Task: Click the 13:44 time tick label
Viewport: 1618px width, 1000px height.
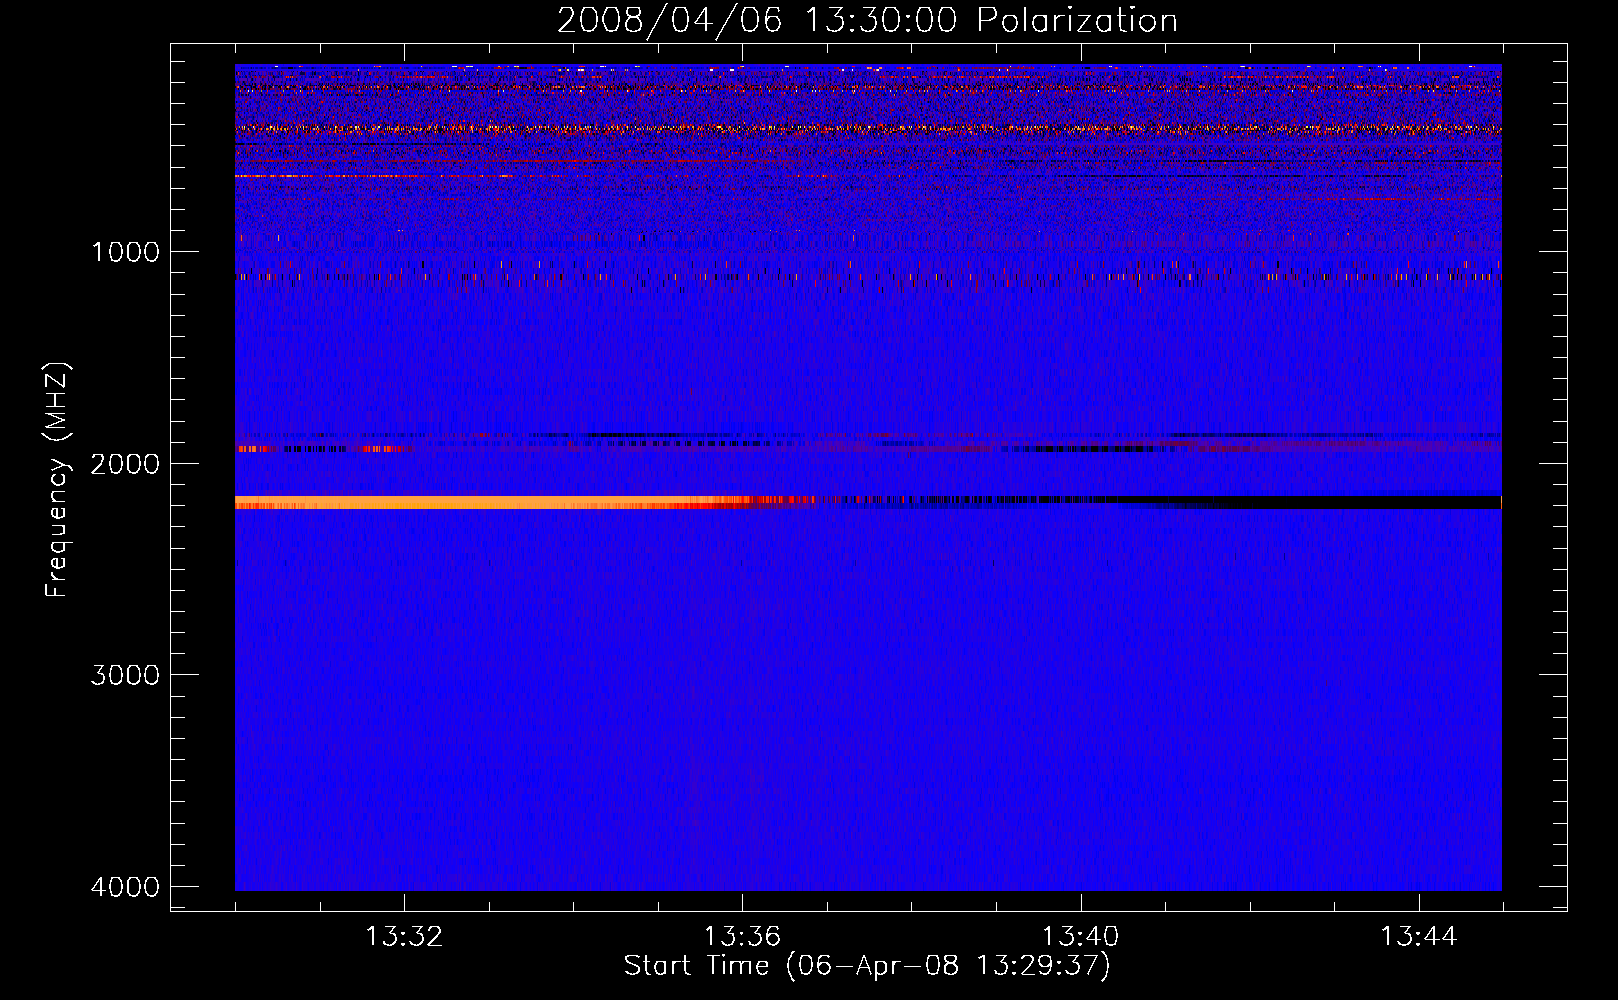Action: click(1419, 937)
